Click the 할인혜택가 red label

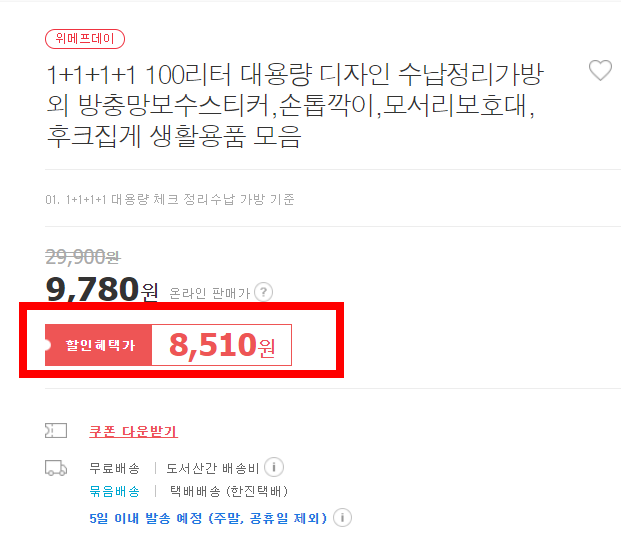pyautogui.click(x=99, y=345)
